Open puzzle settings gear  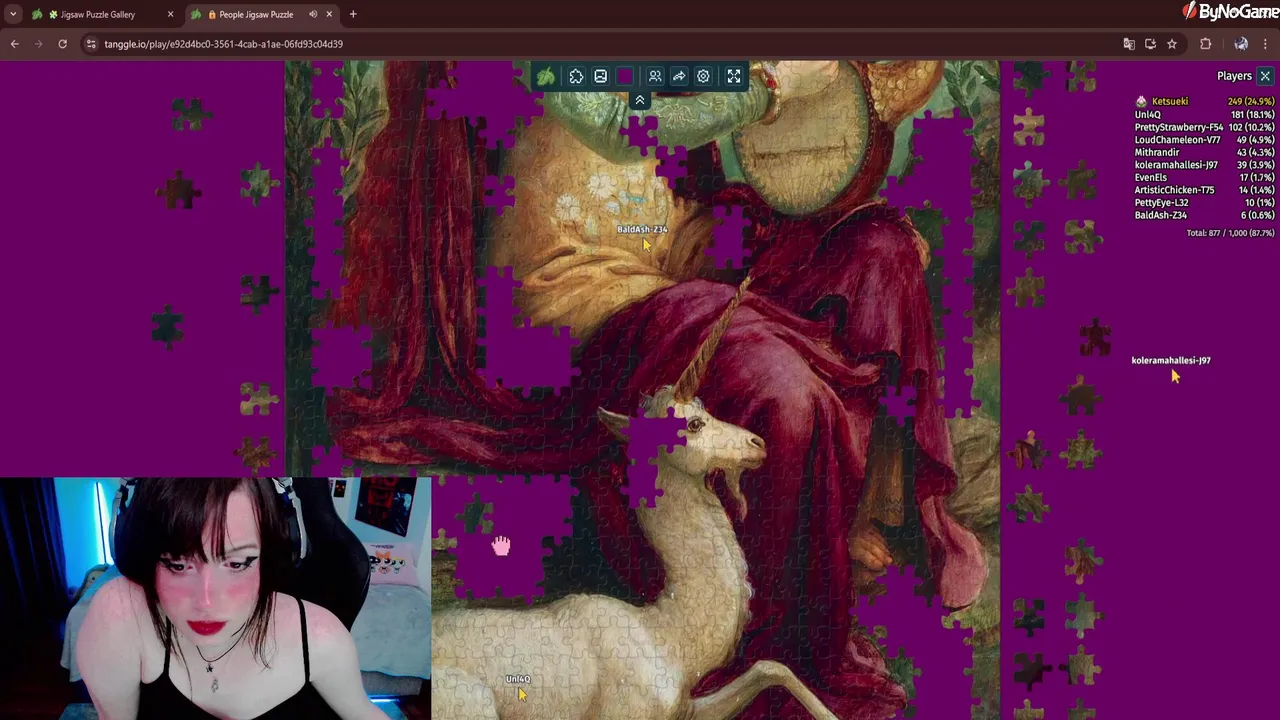[703, 76]
